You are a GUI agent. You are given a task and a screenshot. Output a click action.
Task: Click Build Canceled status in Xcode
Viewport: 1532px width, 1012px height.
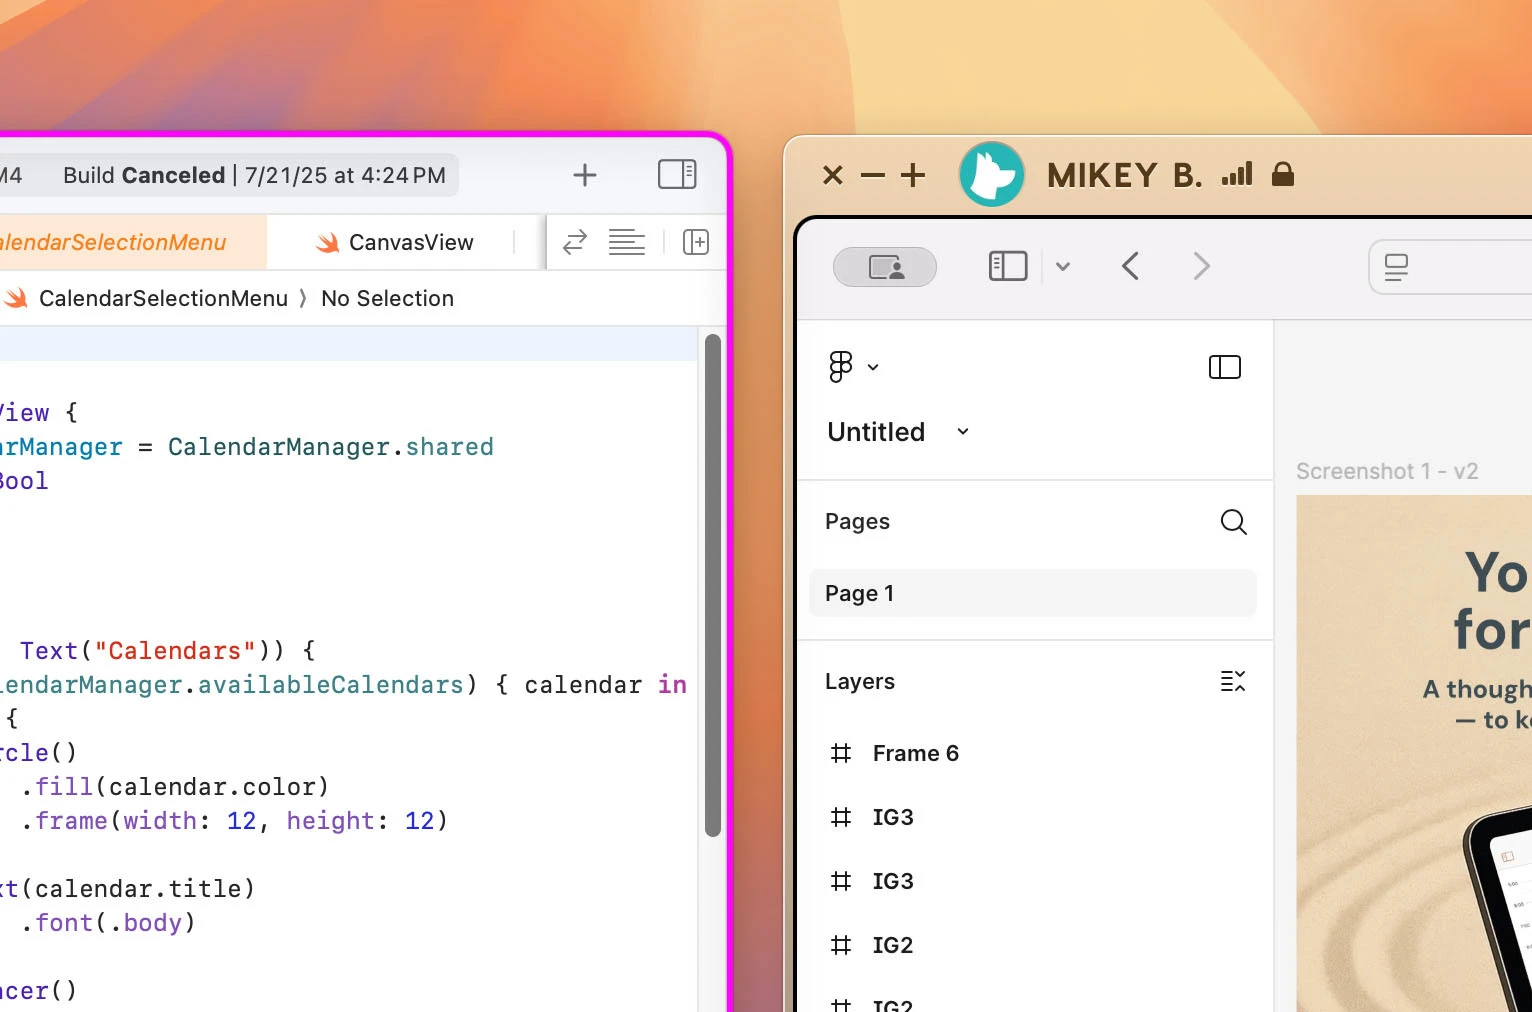pyautogui.click(x=254, y=175)
